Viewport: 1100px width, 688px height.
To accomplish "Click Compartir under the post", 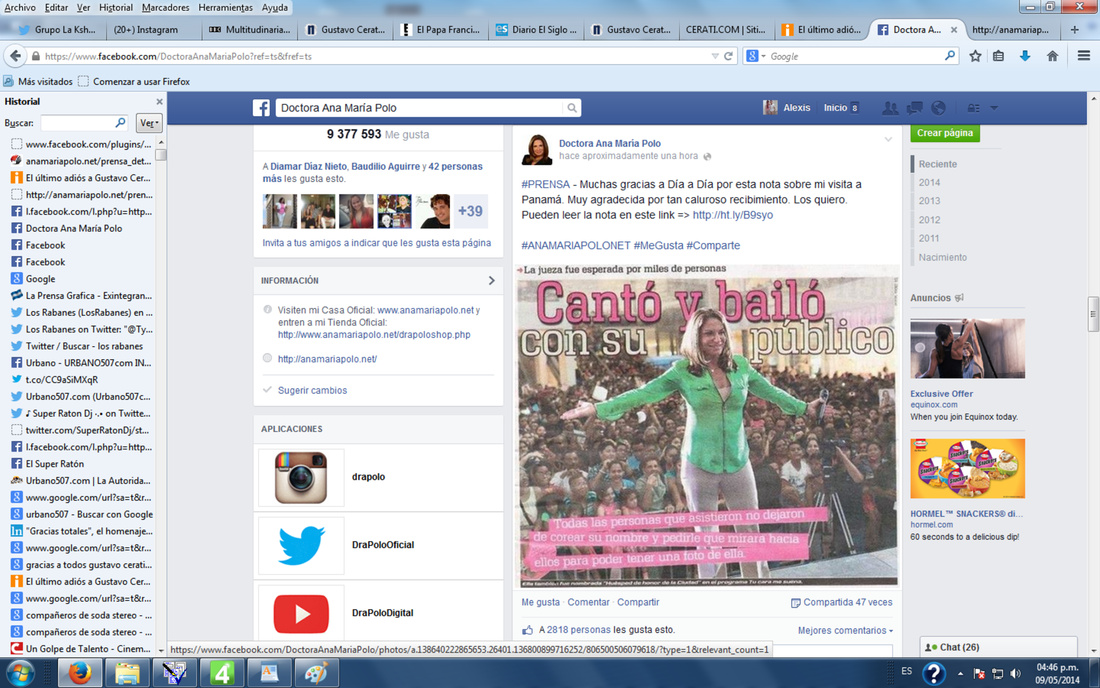I will (x=638, y=602).
